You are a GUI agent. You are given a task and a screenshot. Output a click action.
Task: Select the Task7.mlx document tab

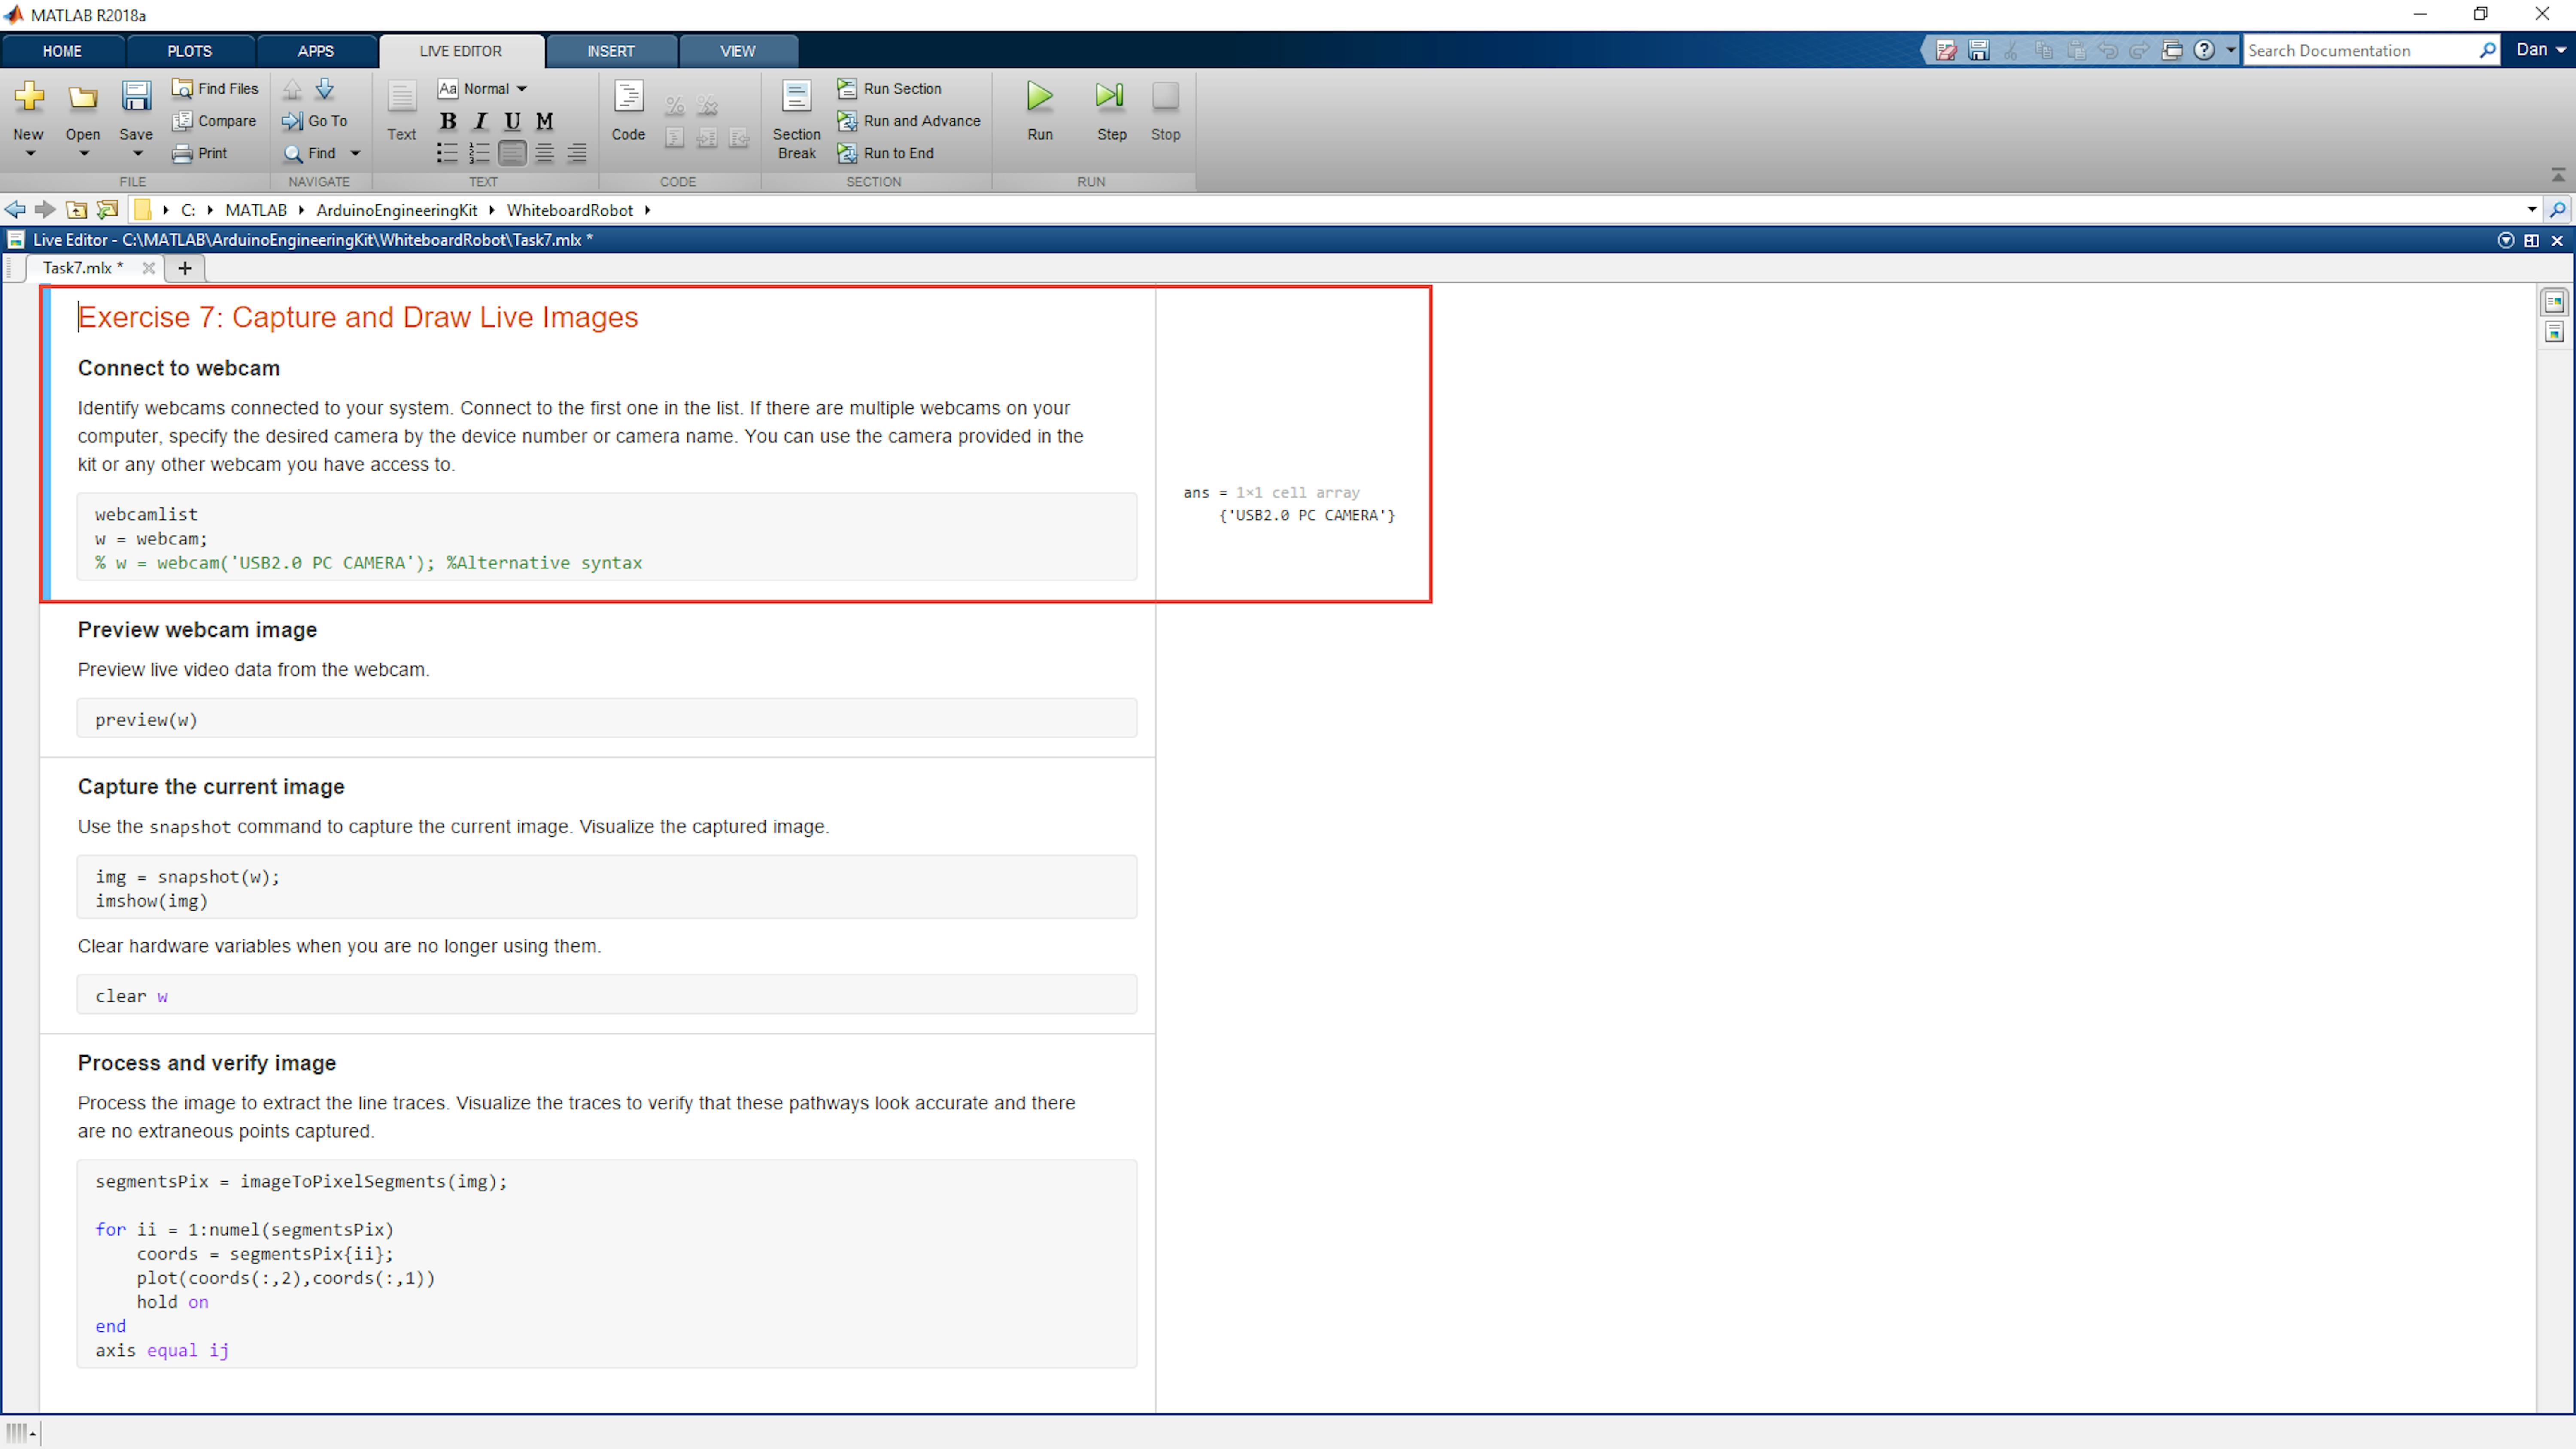point(83,268)
